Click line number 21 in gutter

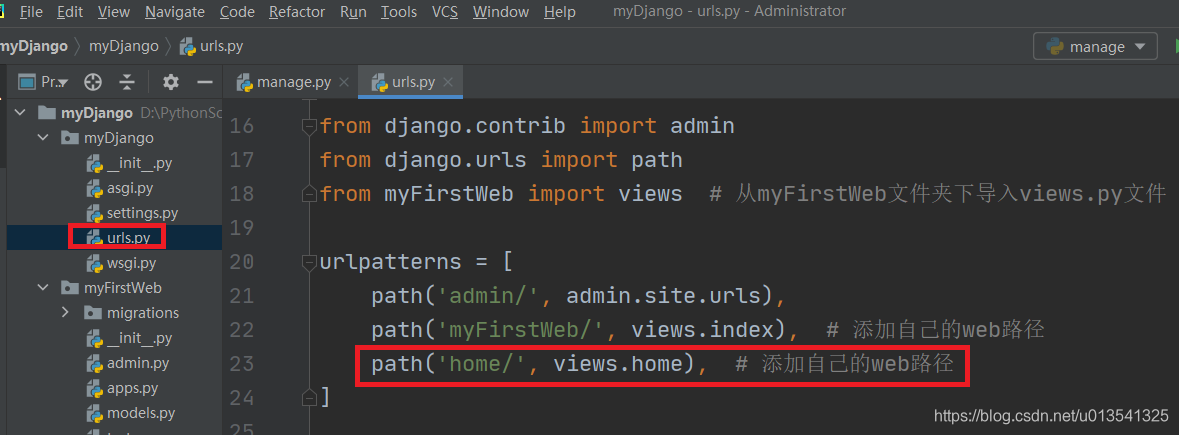point(241,296)
